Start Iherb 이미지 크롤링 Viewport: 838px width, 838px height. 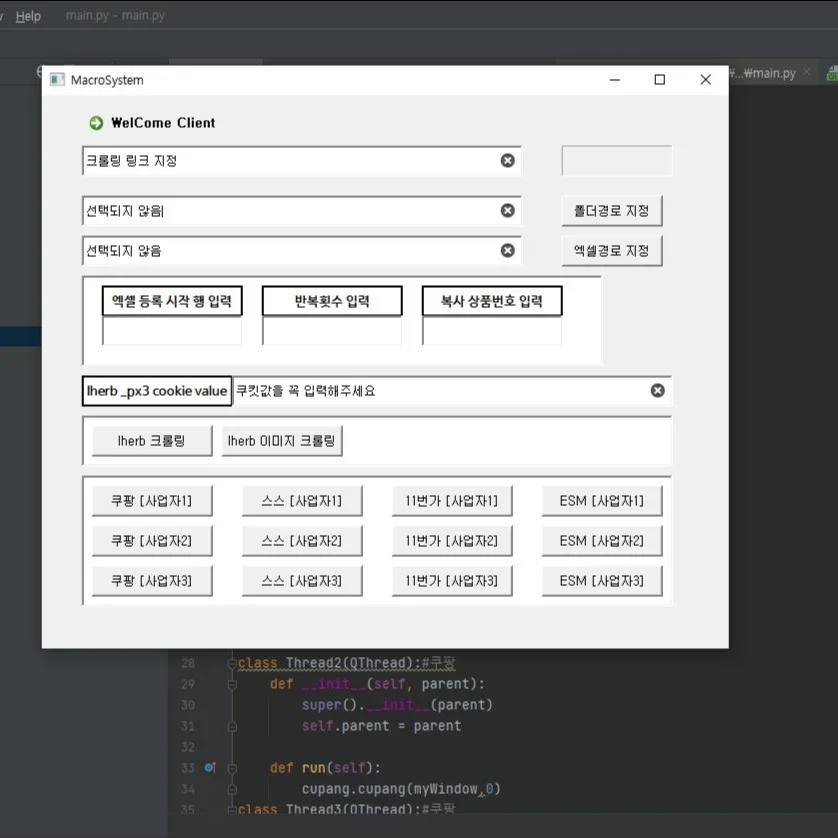click(282, 441)
